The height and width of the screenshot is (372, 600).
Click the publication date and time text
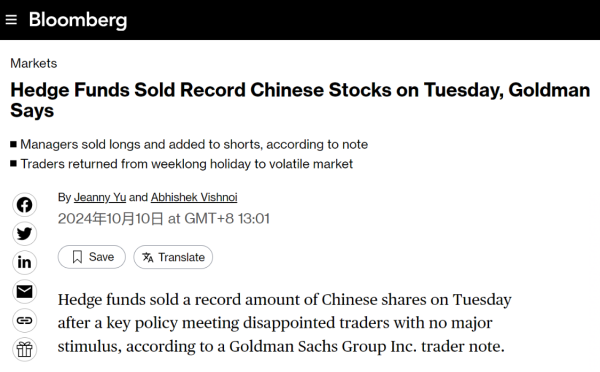[164, 219]
